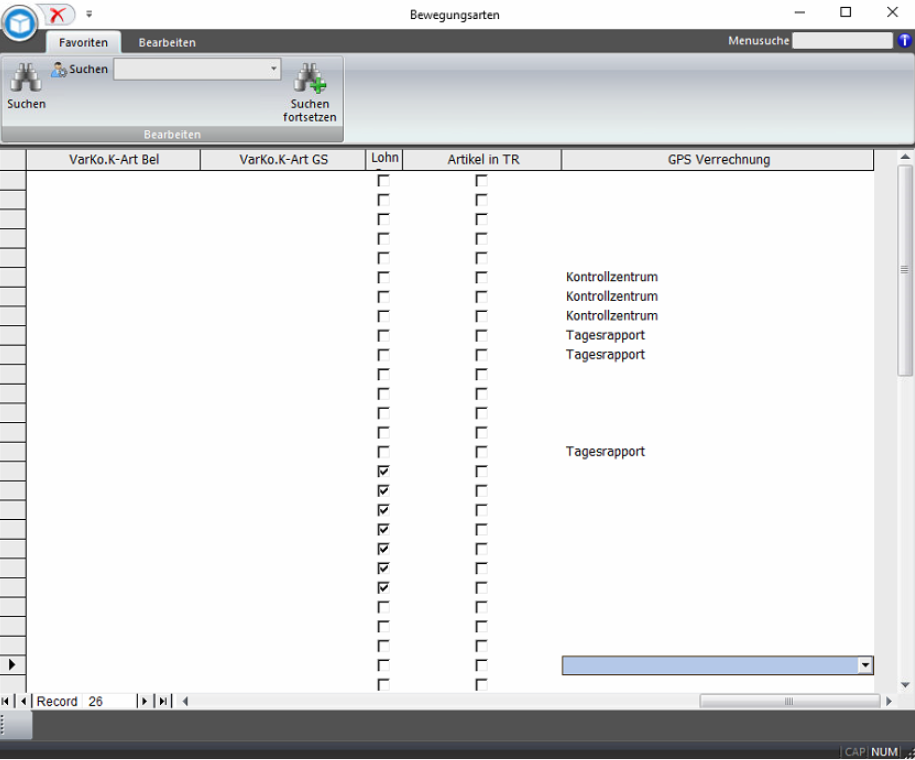Screen dimensions: 915x760
Task: Go to previous record in navigator
Action: 24,701
